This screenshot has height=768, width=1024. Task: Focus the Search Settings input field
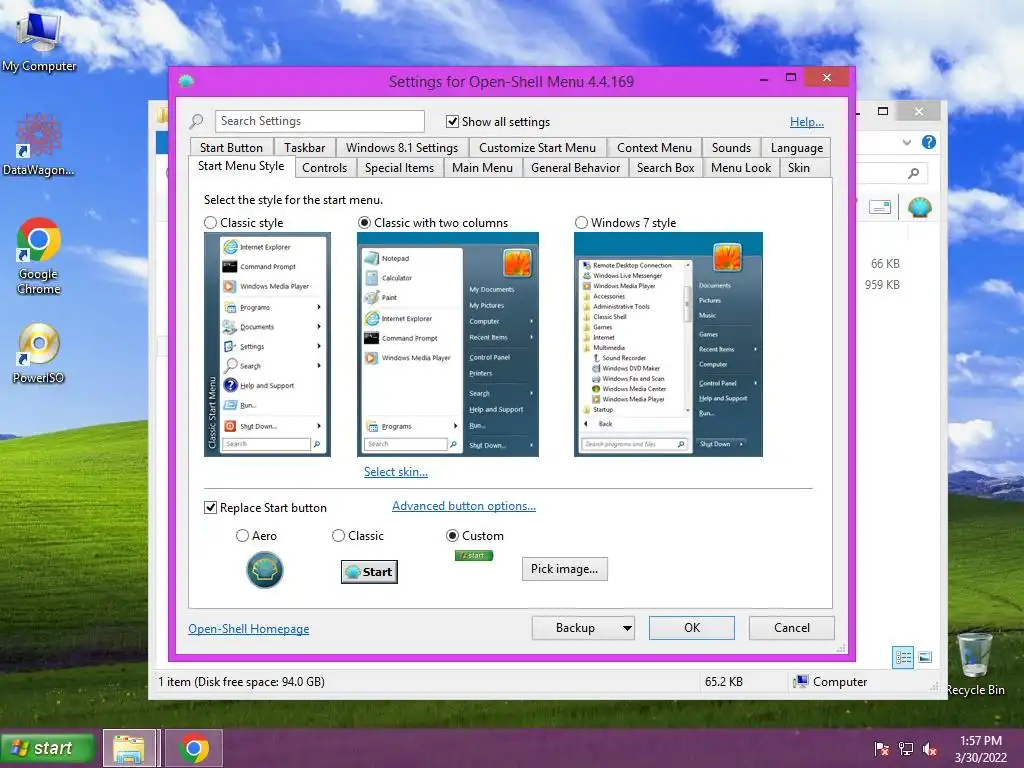coord(319,121)
